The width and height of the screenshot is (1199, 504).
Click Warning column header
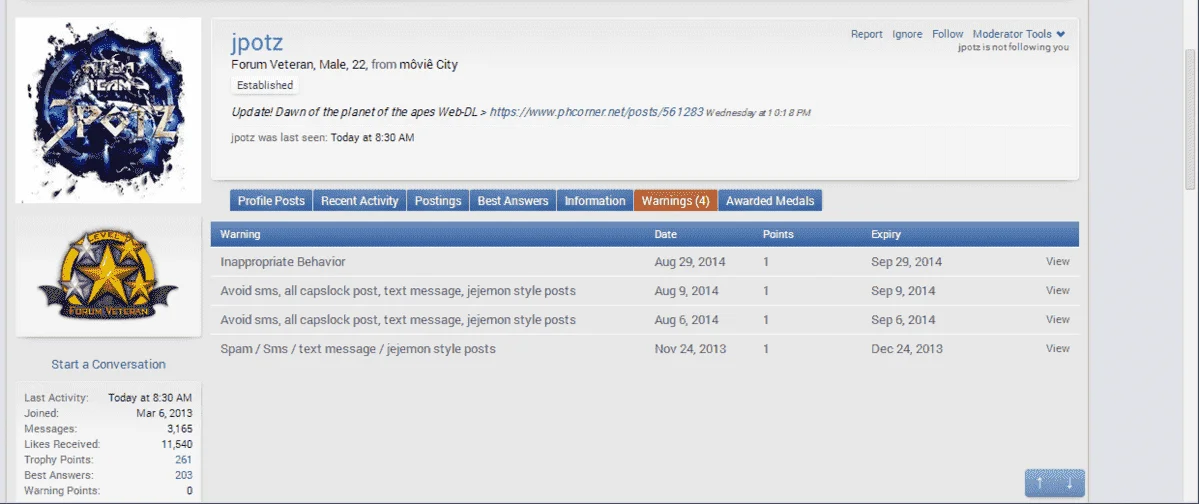point(240,234)
